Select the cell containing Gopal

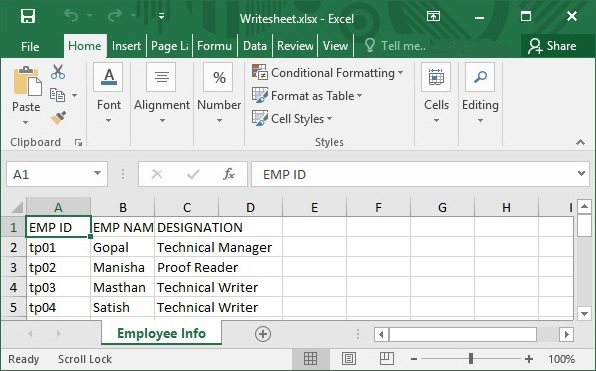tap(122, 247)
